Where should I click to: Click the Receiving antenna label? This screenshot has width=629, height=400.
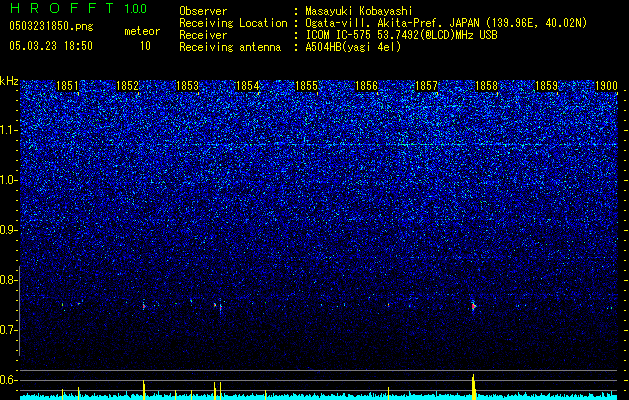tap(230, 47)
